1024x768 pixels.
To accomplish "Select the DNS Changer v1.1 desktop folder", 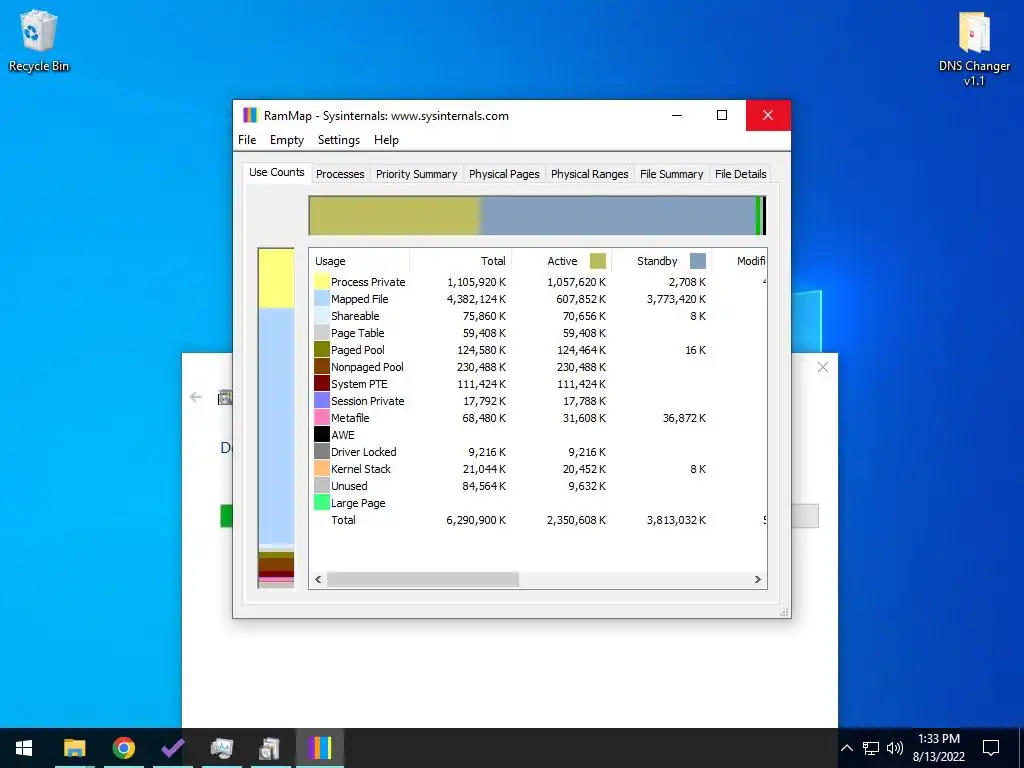I will point(974,49).
